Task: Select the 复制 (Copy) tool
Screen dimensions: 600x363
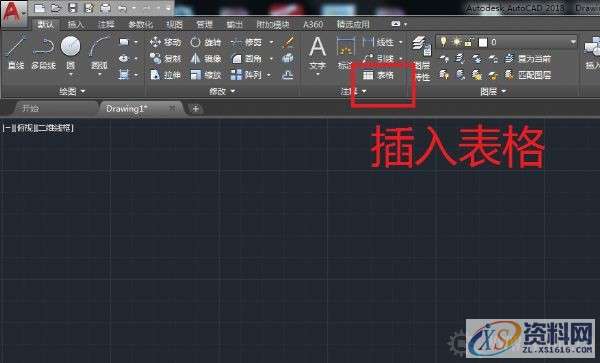Action: click(x=165, y=59)
